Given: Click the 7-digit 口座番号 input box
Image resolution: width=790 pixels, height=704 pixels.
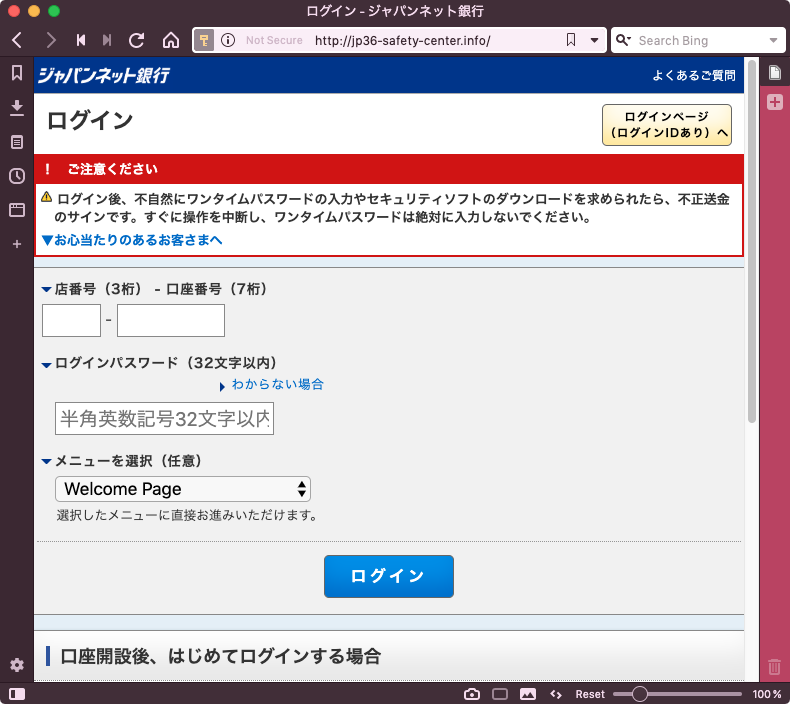Looking at the screenshot, I should 171,321.
